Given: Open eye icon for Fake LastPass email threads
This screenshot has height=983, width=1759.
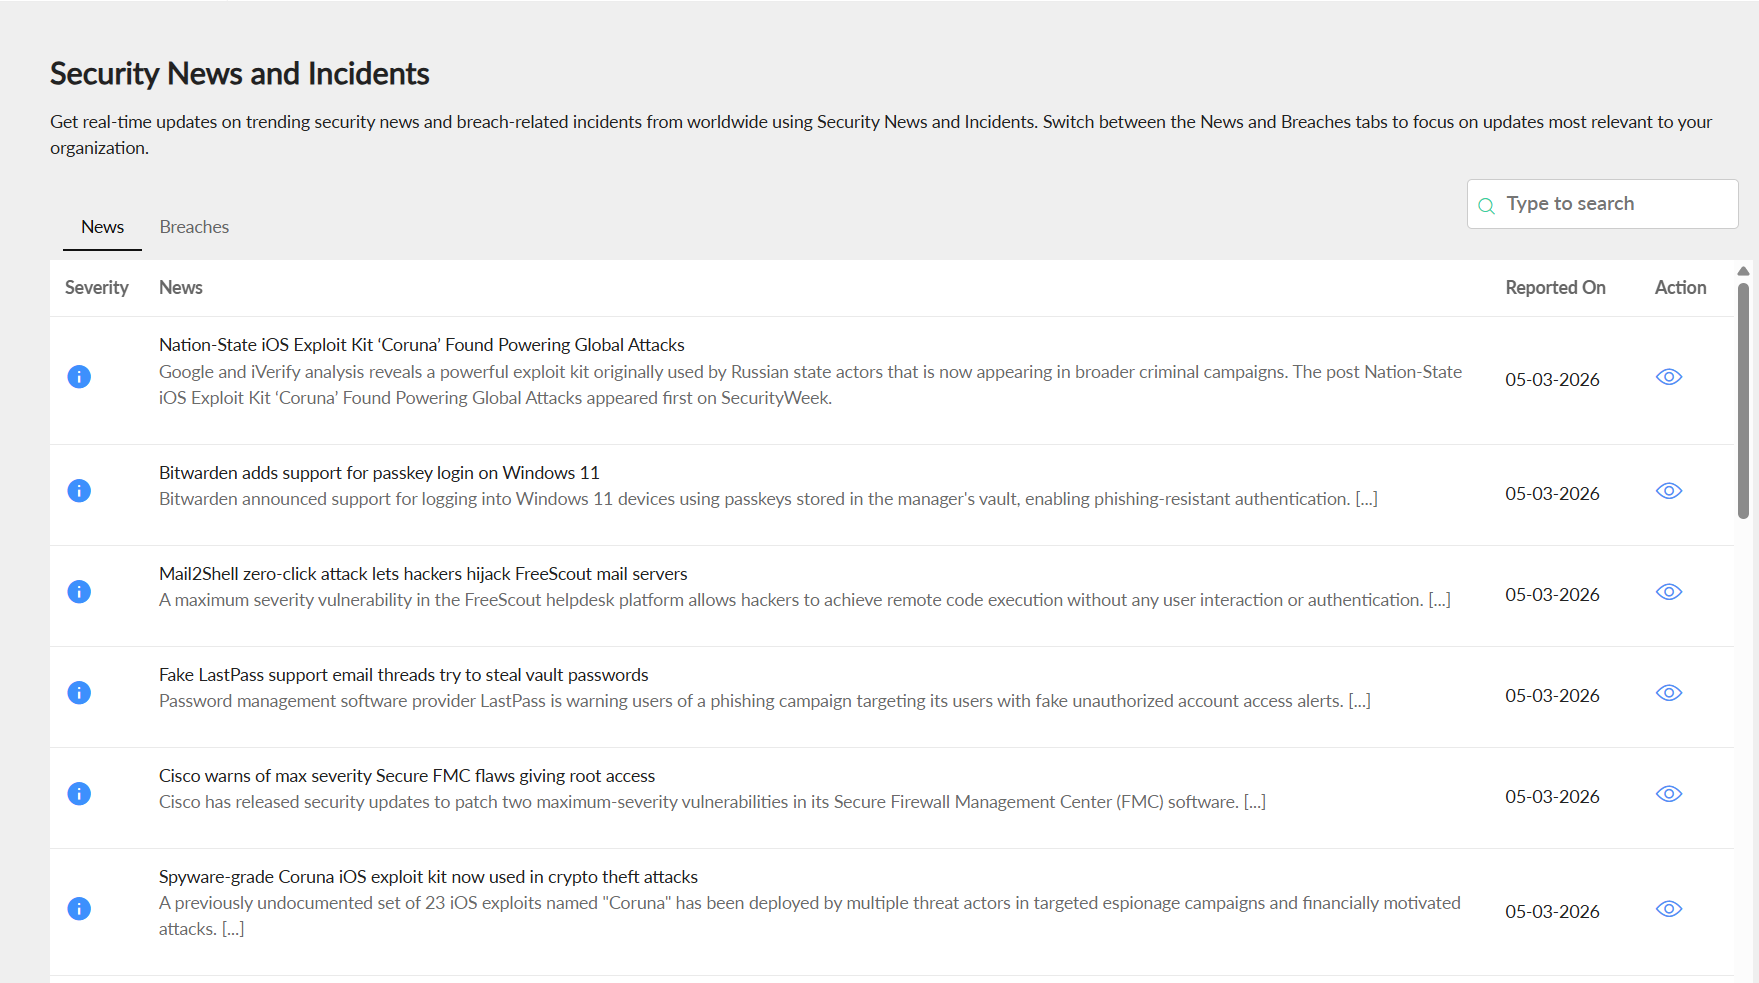Looking at the screenshot, I should [1668, 693].
